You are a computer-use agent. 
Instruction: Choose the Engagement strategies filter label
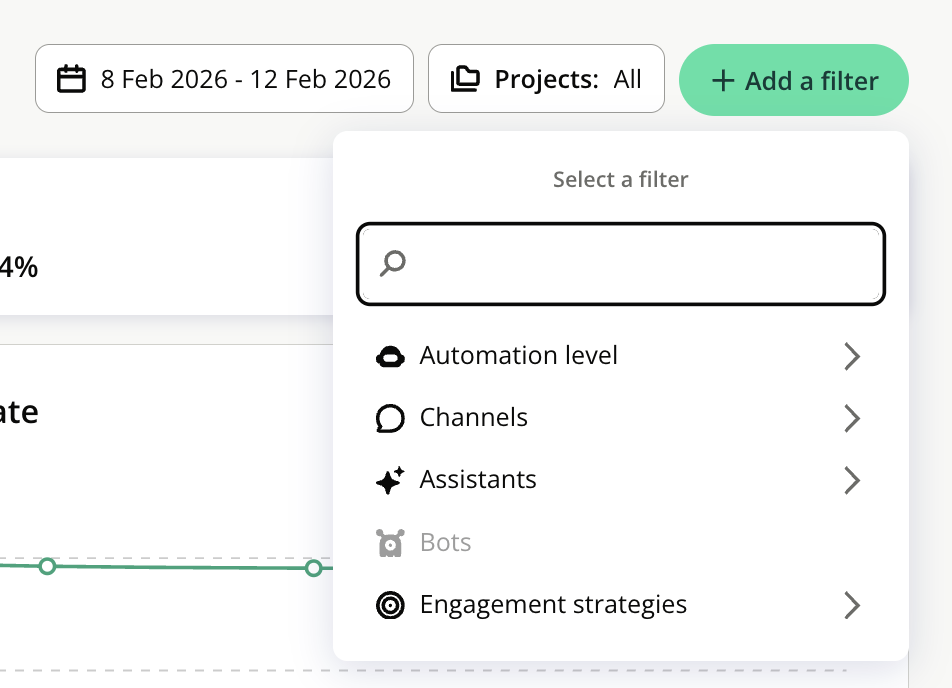(x=553, y=605)
